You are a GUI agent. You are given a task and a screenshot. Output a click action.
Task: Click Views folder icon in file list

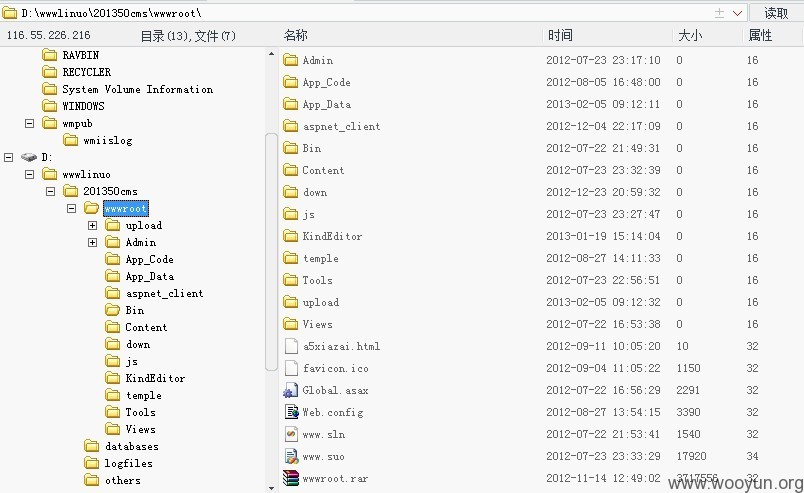tap(291, 324)
